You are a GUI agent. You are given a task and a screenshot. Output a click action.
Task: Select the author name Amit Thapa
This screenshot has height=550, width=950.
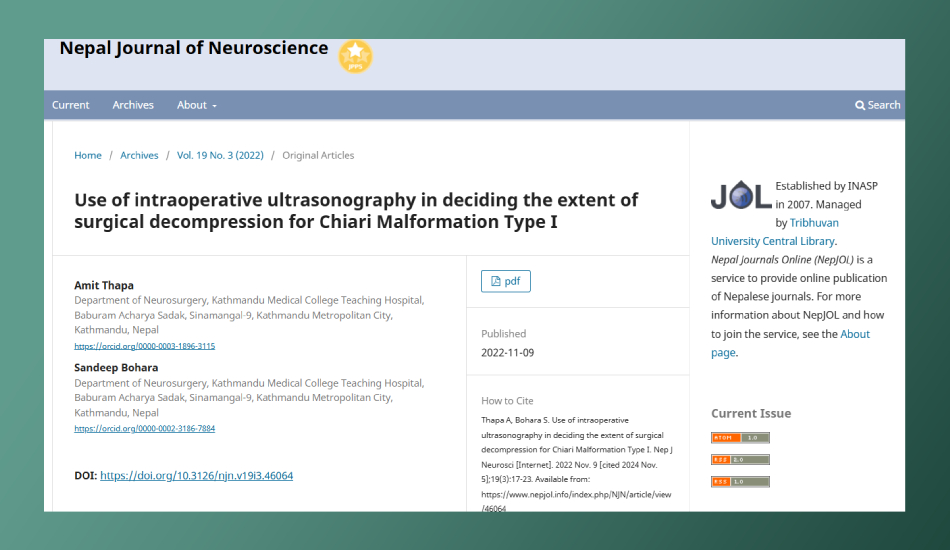click(104, 285)
